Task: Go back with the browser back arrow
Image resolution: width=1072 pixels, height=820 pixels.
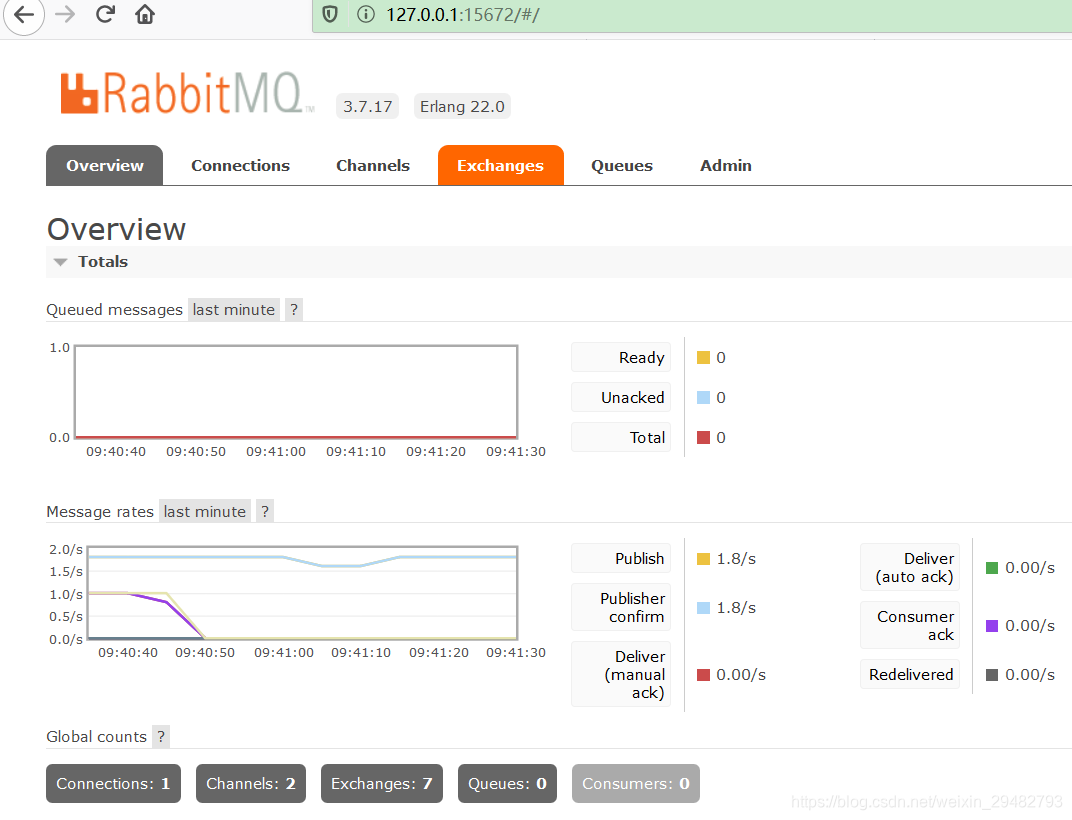Action: pos(23,14)
